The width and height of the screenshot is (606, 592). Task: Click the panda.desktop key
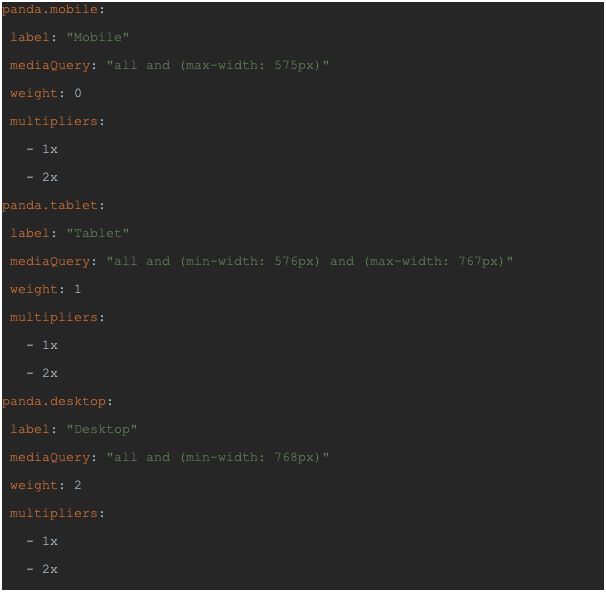click(54, 401)
